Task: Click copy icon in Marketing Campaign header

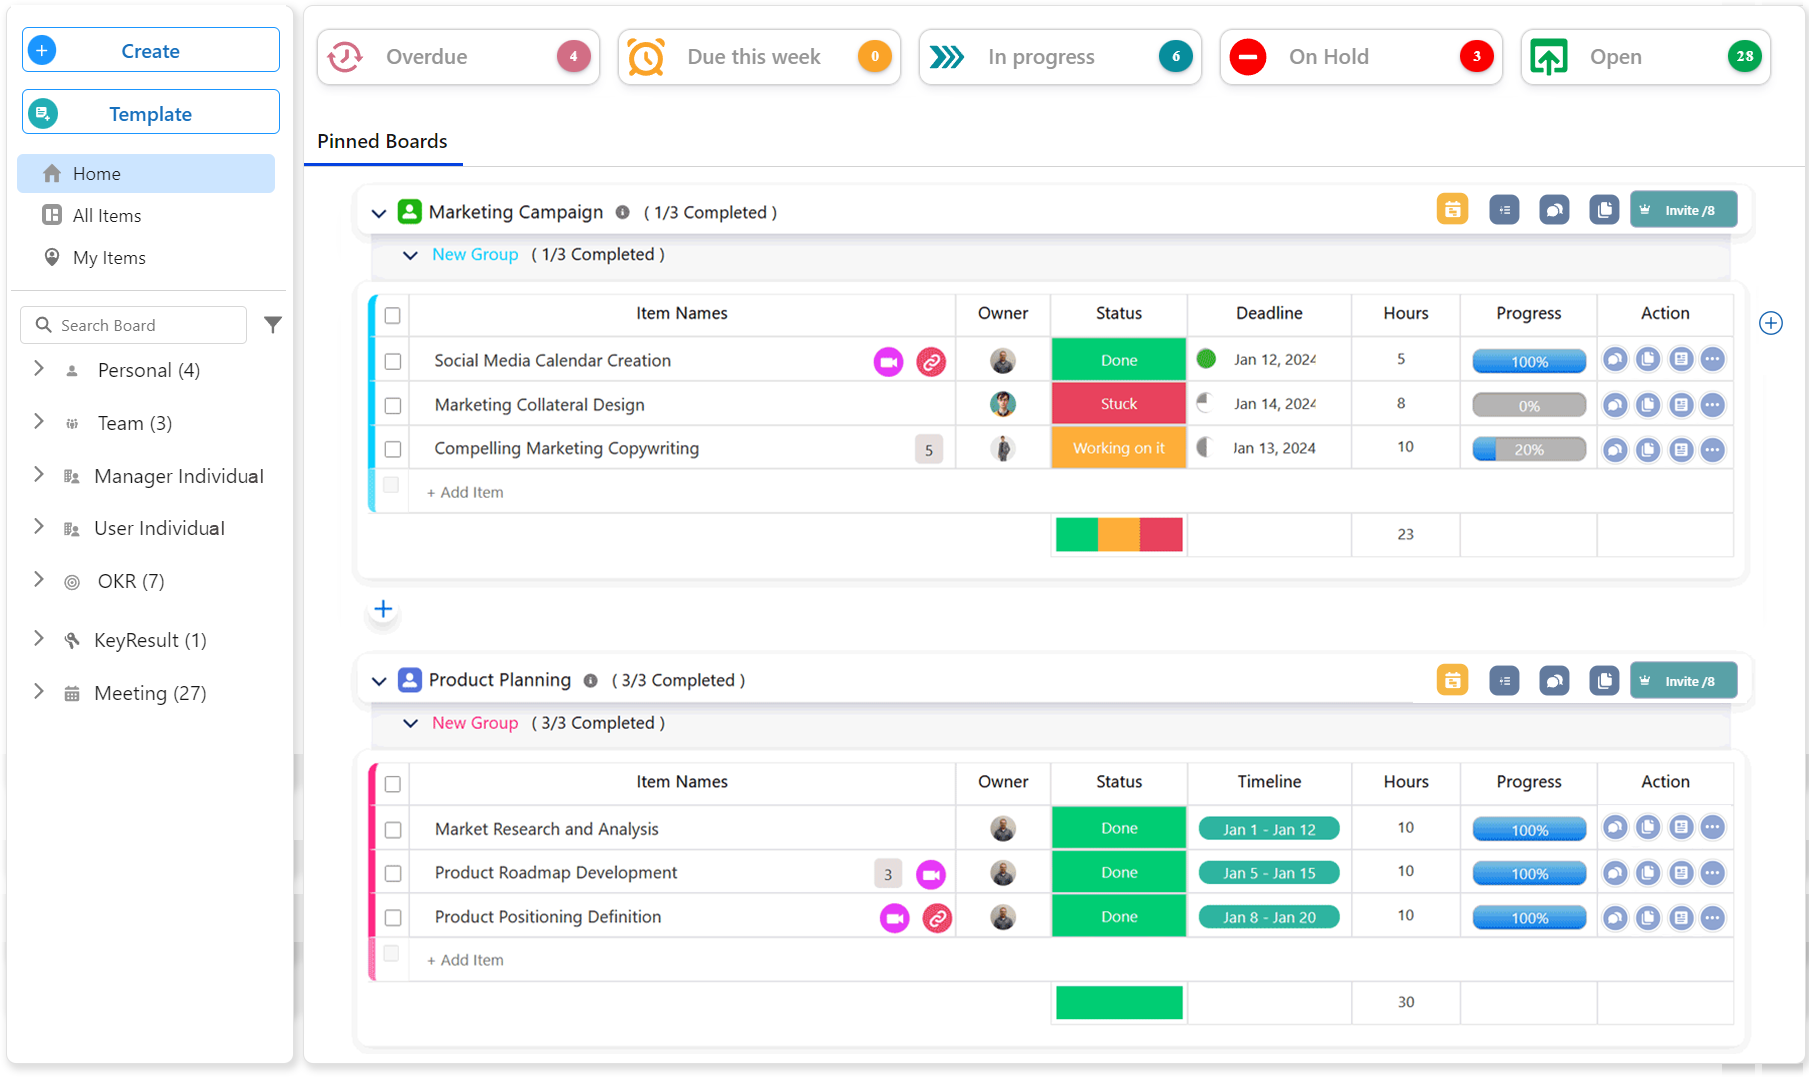Action: pos(1604,210)
